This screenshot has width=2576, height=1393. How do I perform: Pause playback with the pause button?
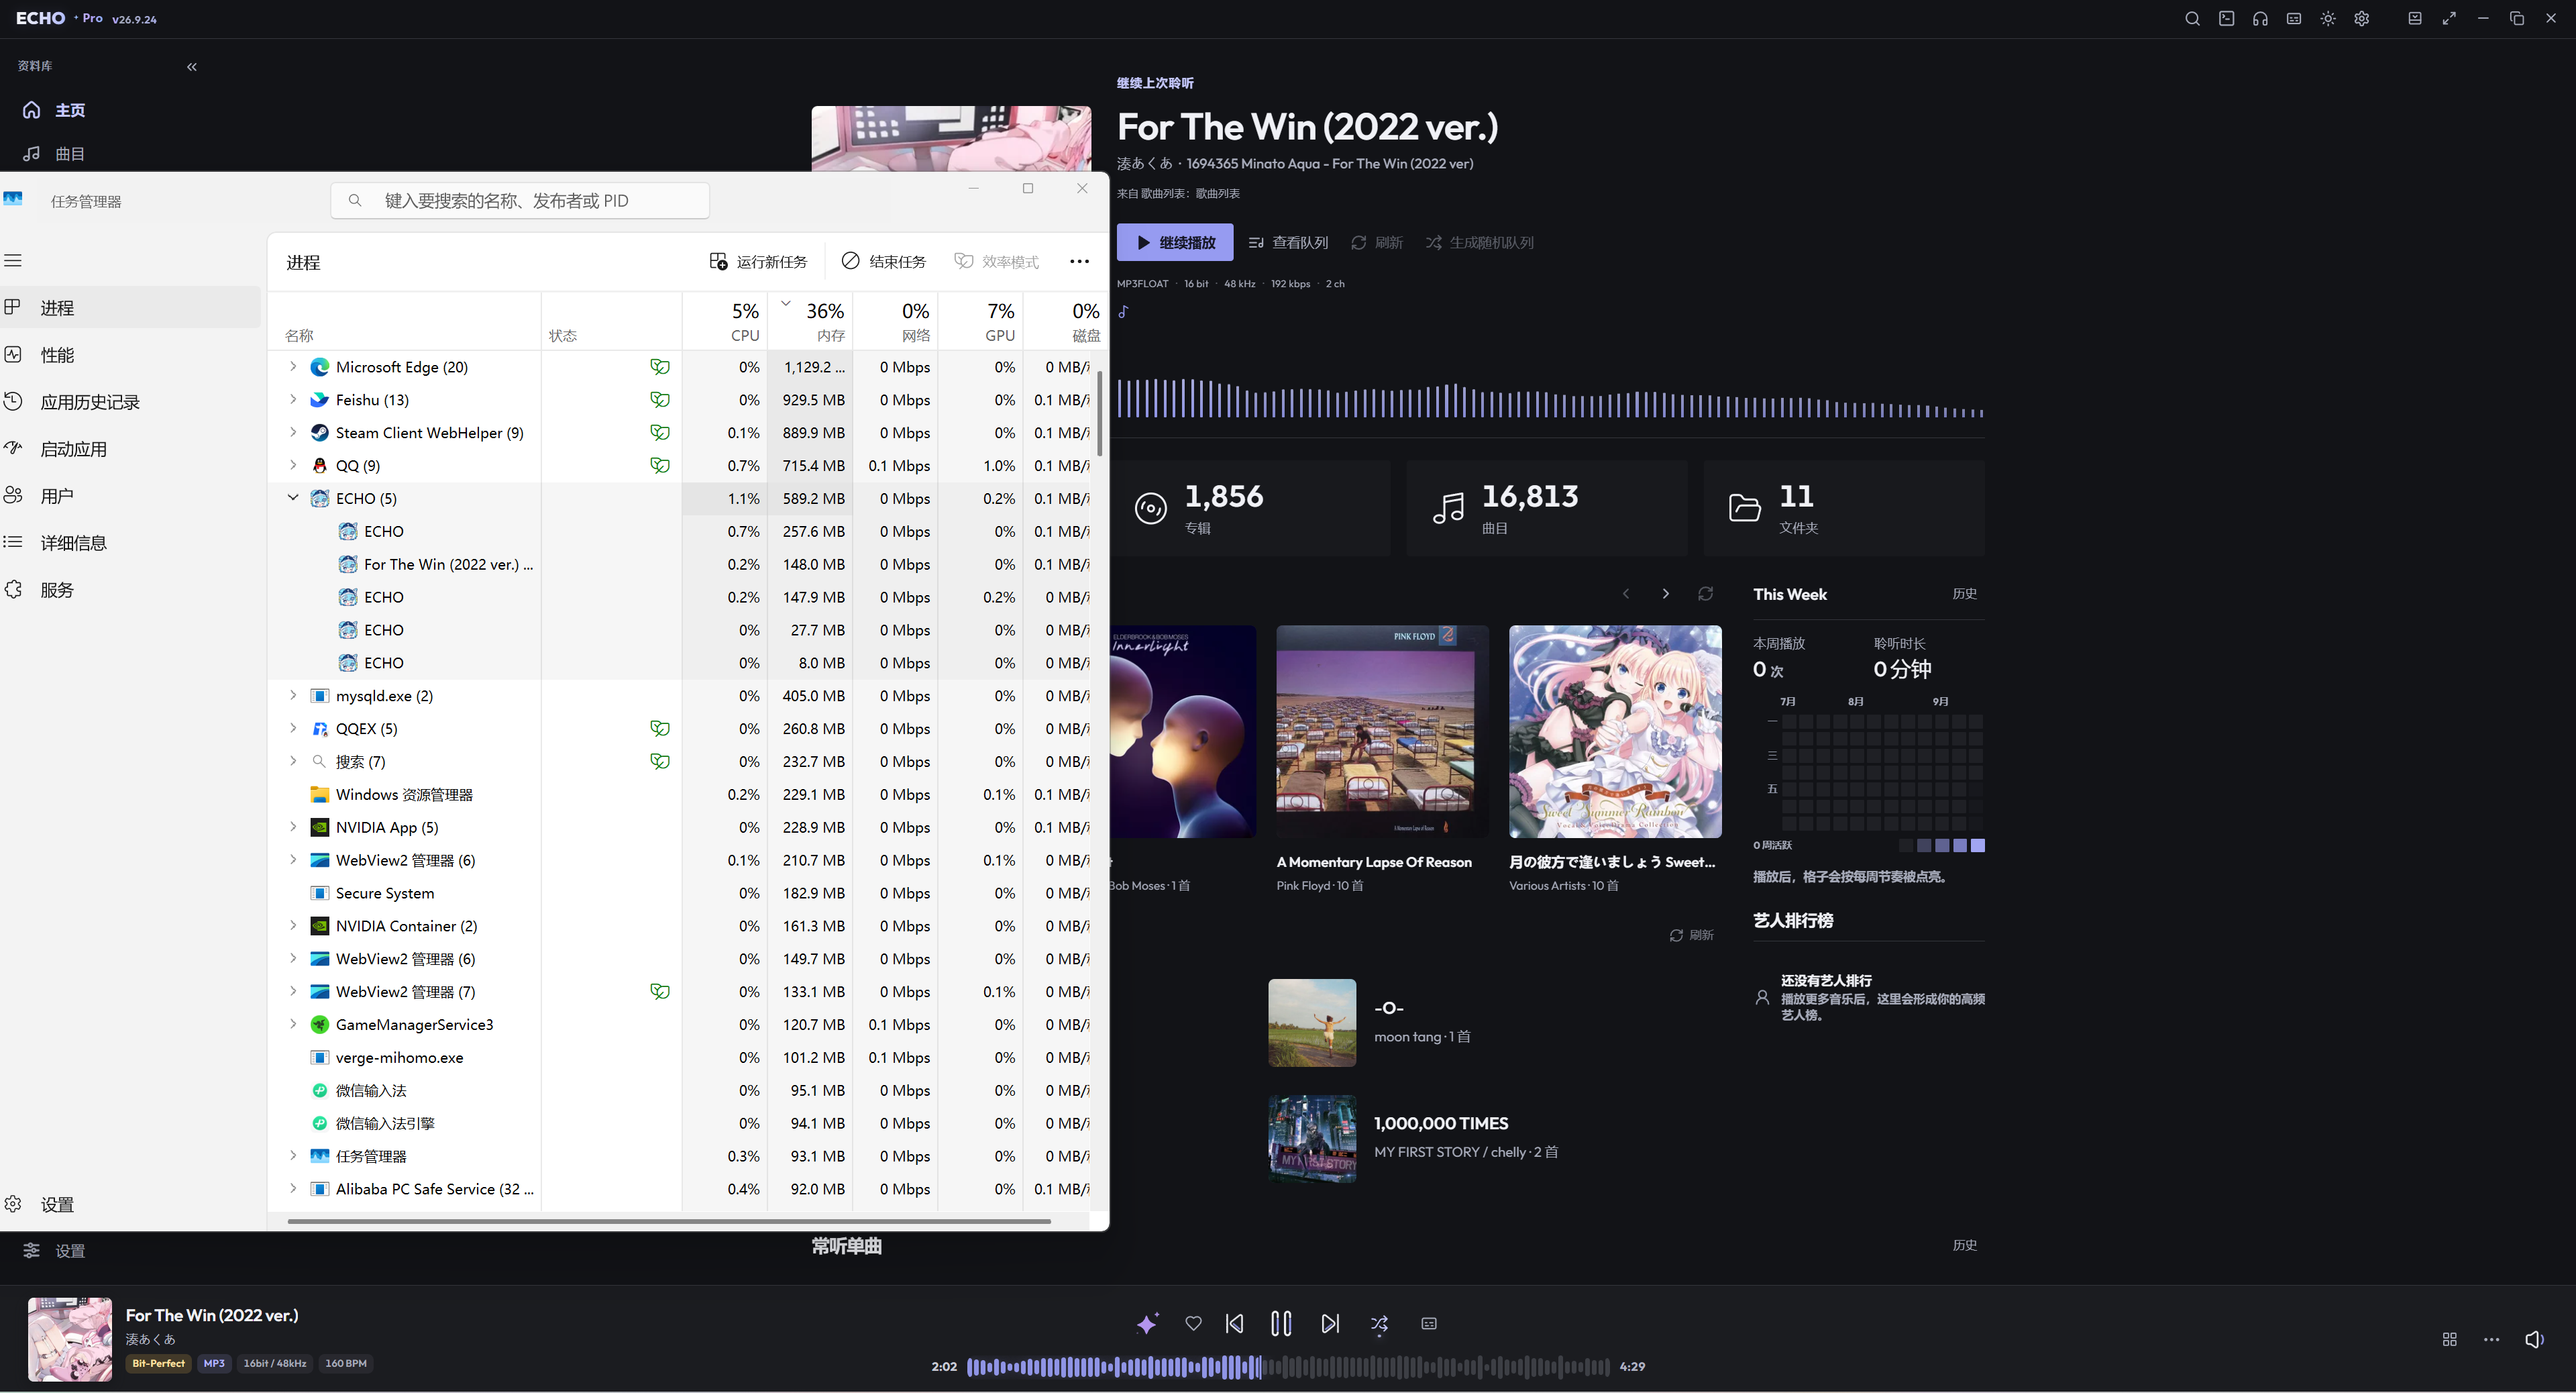pos(1281,1323)
